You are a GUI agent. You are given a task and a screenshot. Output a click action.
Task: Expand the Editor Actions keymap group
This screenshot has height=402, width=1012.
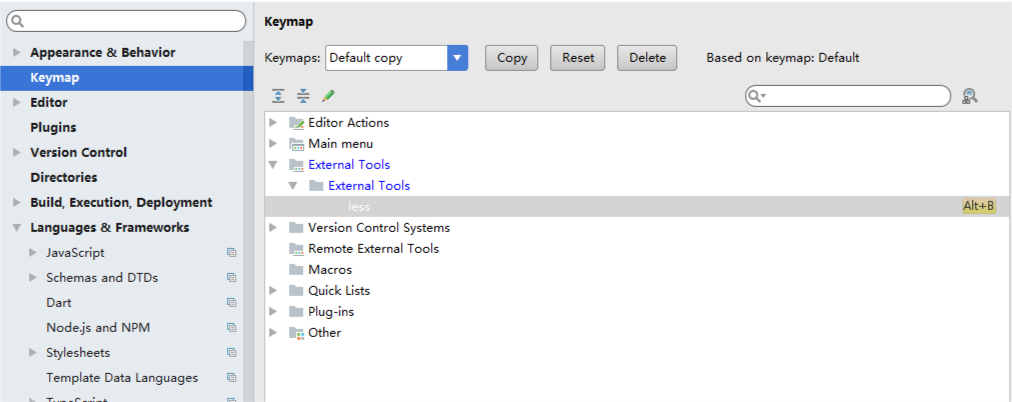[274, 123]
